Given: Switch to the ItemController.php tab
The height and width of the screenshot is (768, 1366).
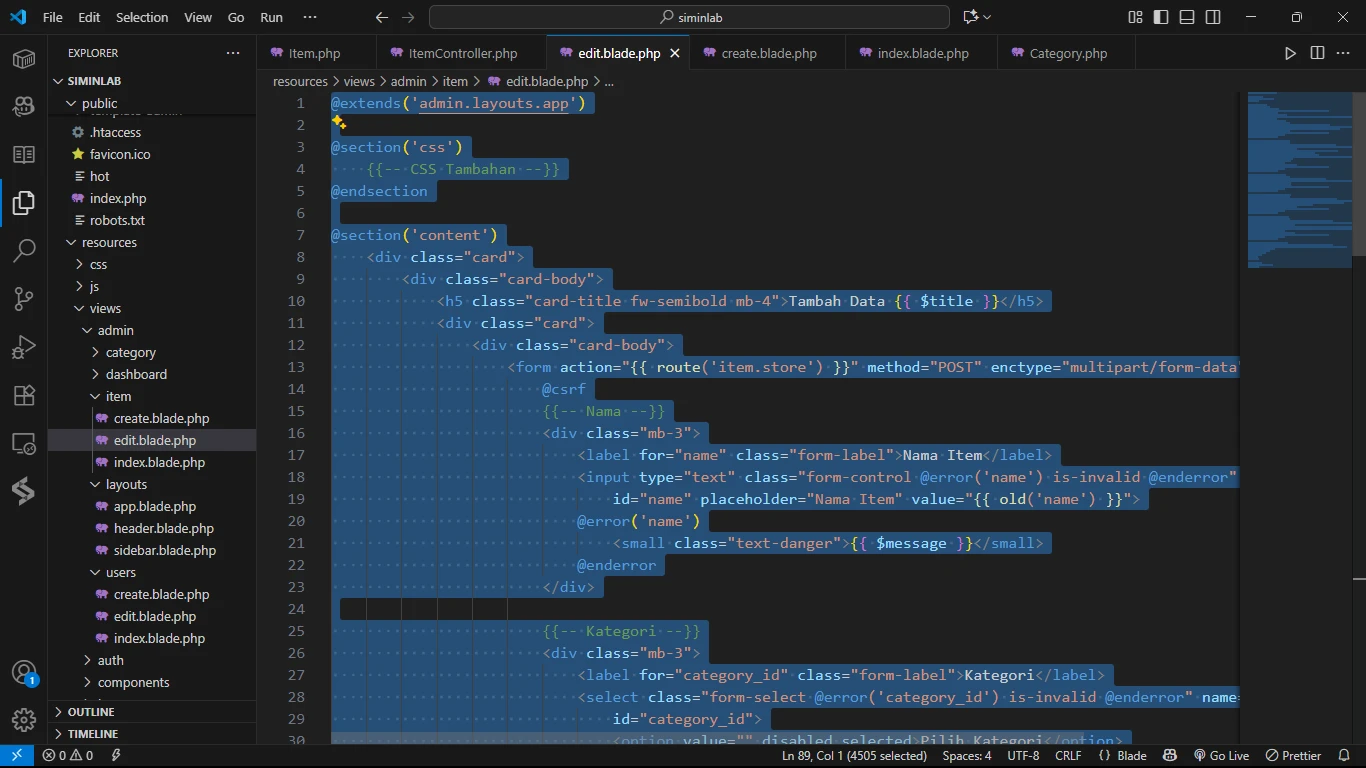Looking at the screenshot, I should (x=462, y=54).
